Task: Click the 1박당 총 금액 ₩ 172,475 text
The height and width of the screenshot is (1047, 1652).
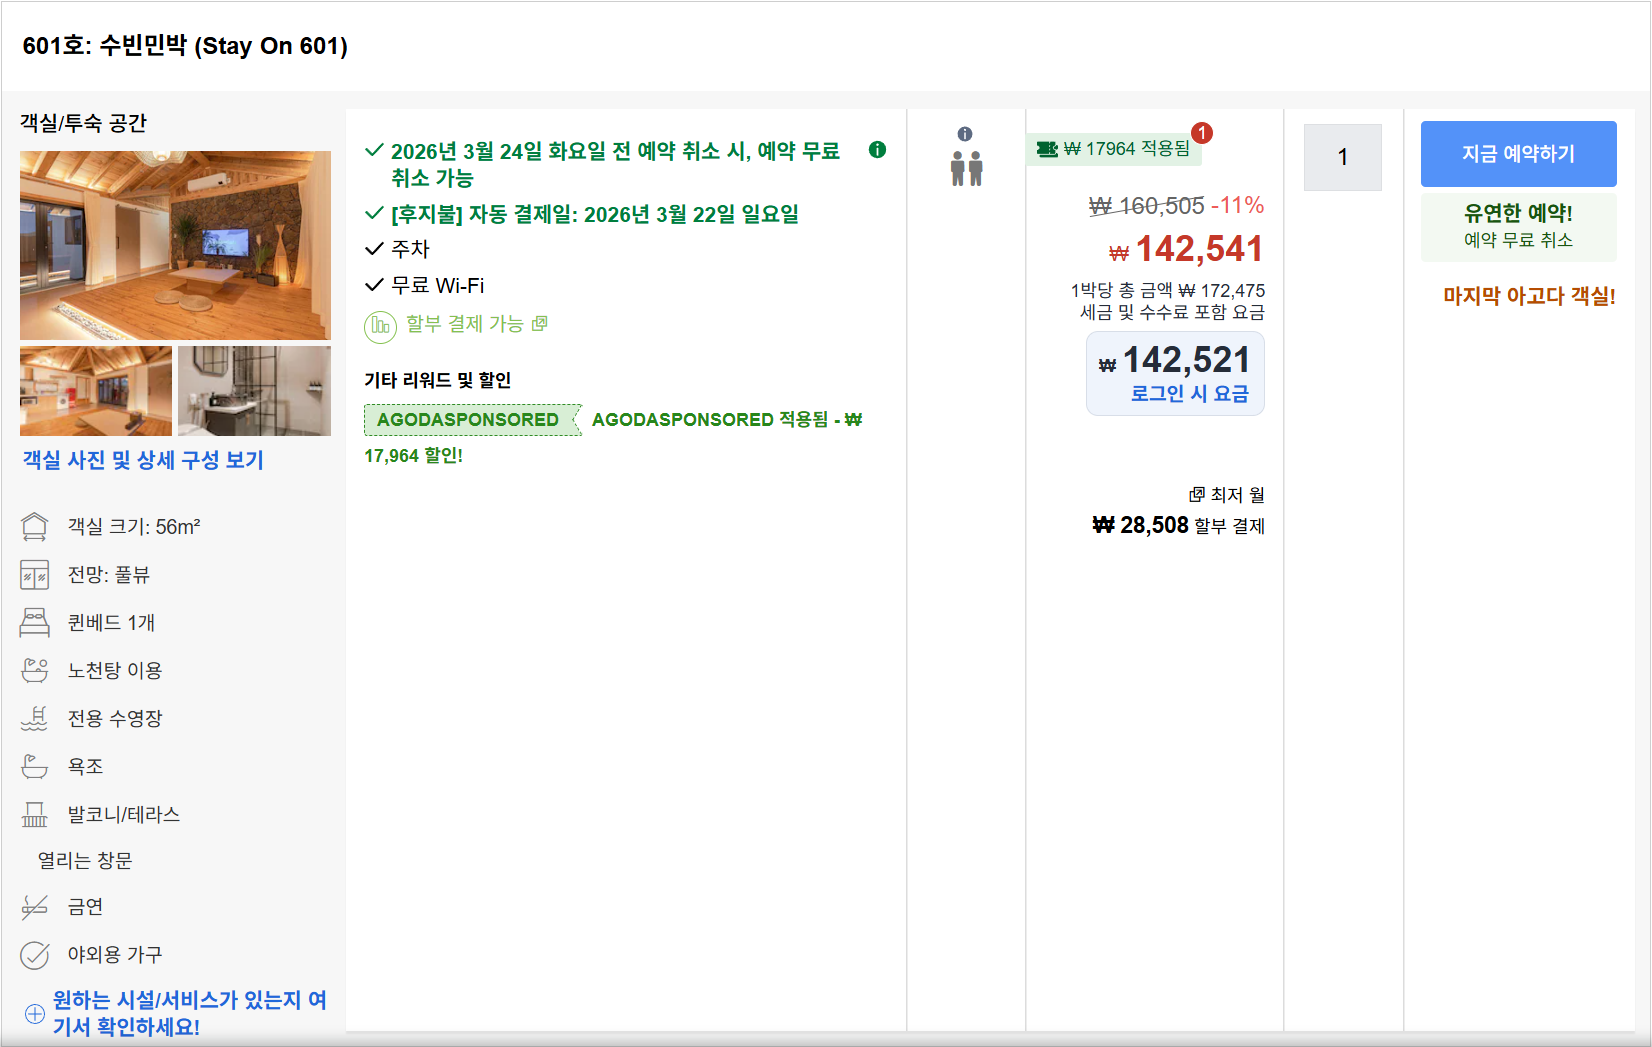Action: [x=1168, y=290]
